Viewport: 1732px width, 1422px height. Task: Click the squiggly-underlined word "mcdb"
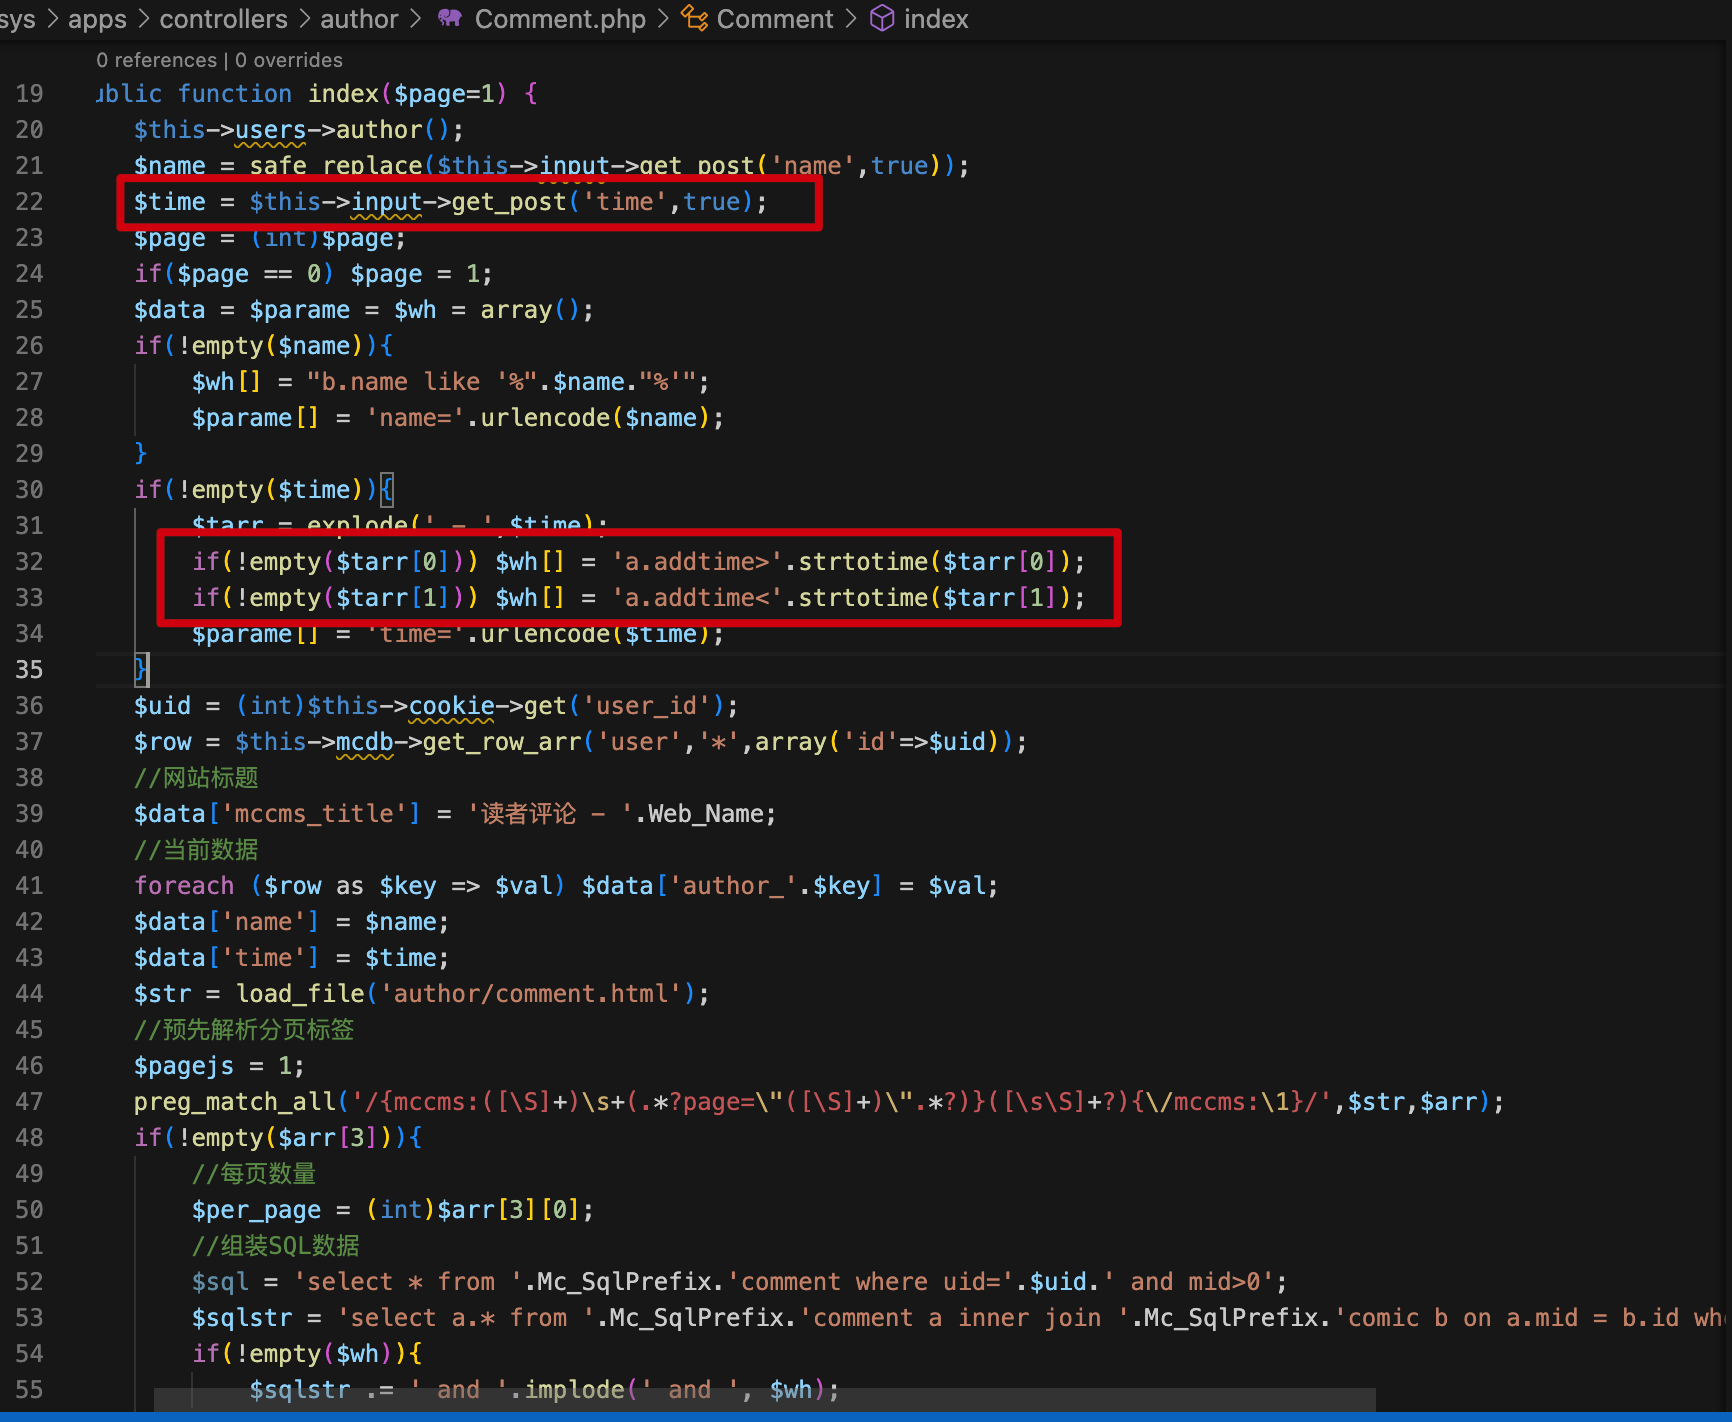[365, 741]
